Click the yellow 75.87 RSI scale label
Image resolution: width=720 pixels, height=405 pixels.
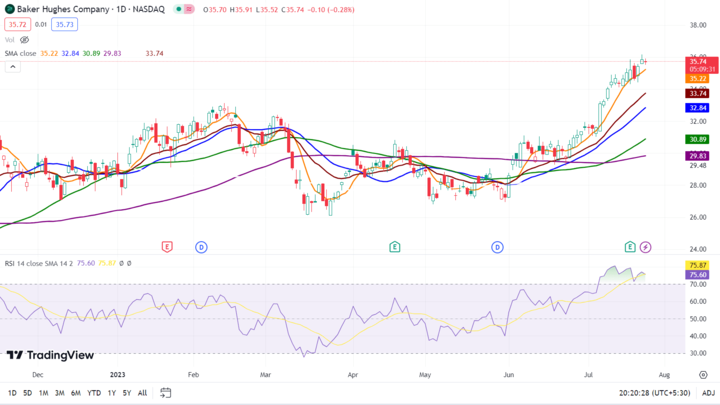click(697, 265)
